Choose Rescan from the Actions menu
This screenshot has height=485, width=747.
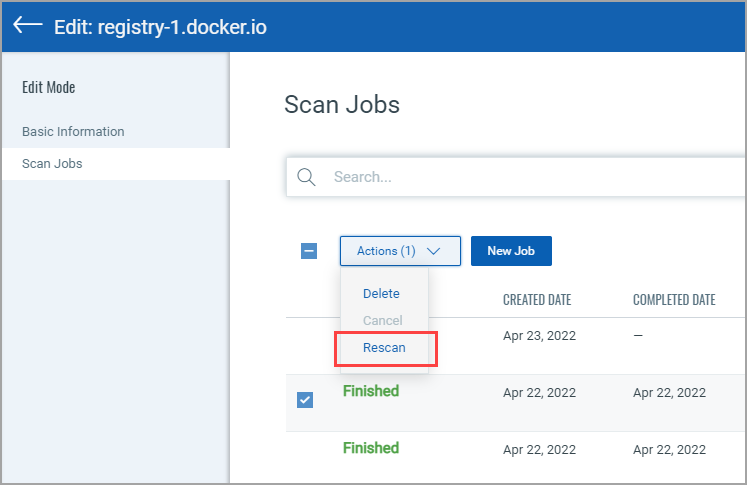click(384, 348)
